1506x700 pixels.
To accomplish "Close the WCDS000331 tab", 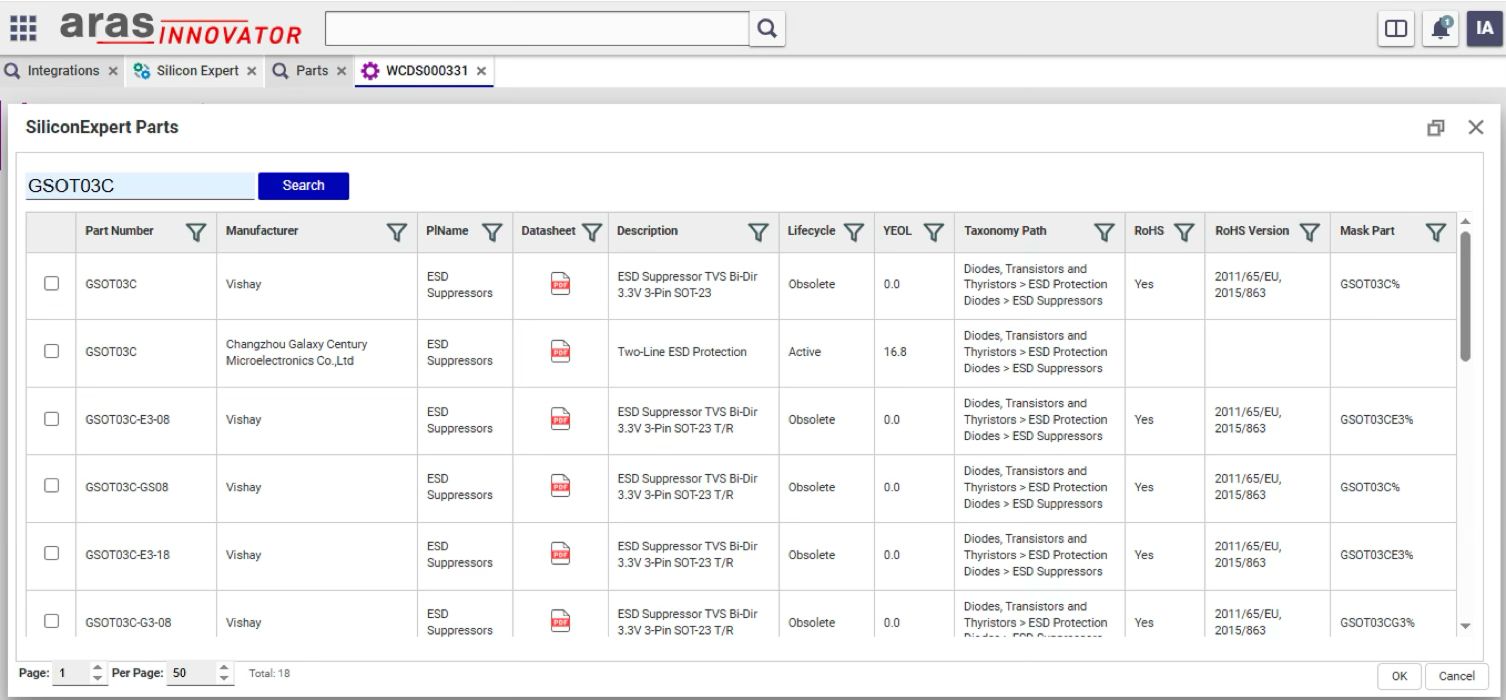I will coord(481,71).
